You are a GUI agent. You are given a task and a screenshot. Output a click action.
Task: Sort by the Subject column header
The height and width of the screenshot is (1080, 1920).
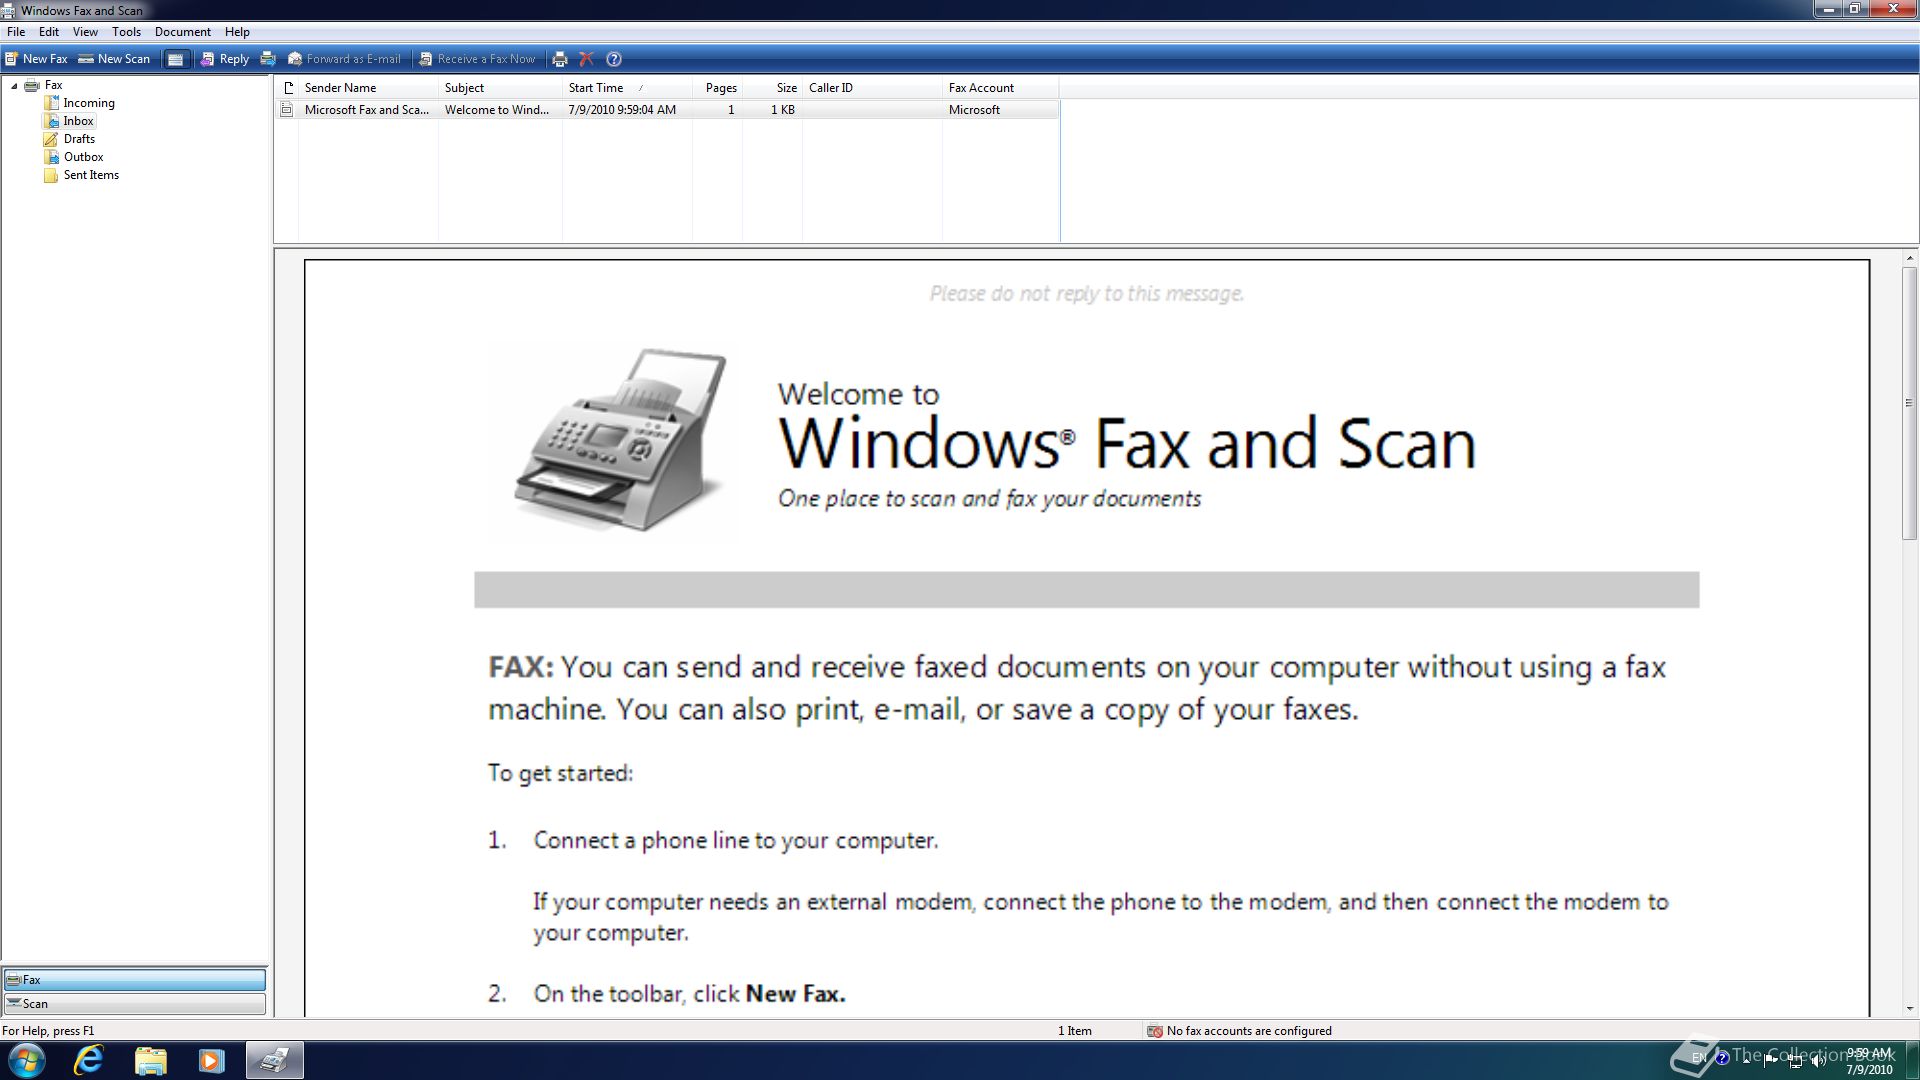tap(500, 88)
